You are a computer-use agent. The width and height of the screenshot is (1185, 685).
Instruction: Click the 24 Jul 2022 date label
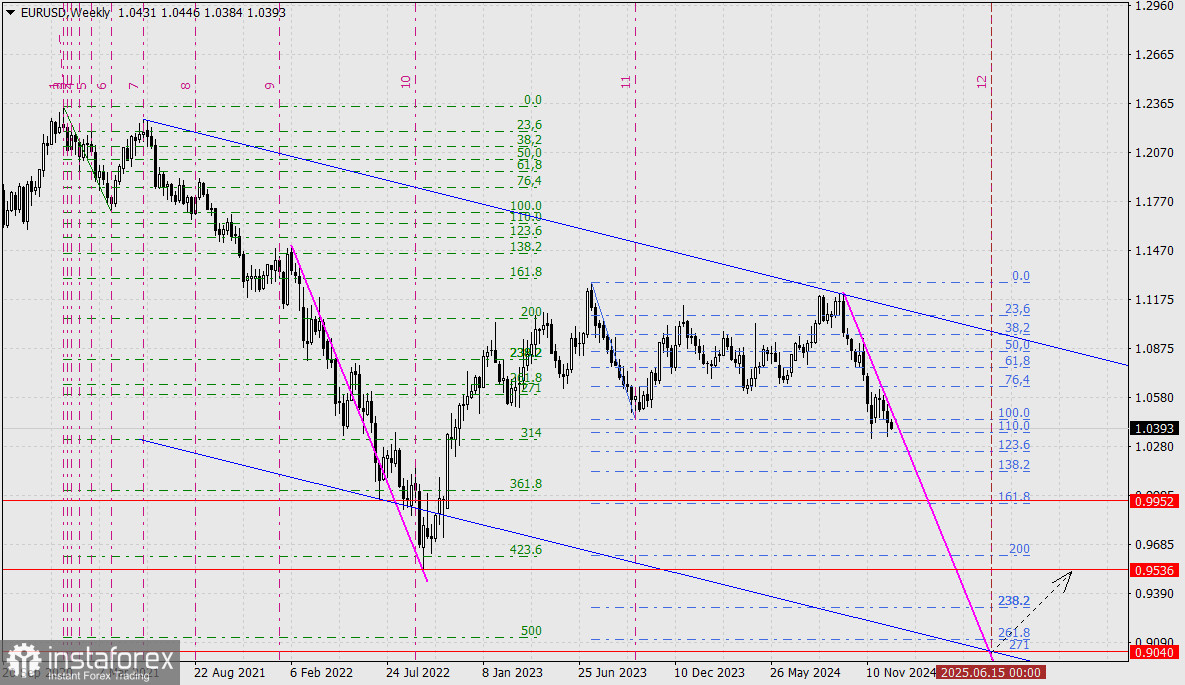[x=418, y=673]
